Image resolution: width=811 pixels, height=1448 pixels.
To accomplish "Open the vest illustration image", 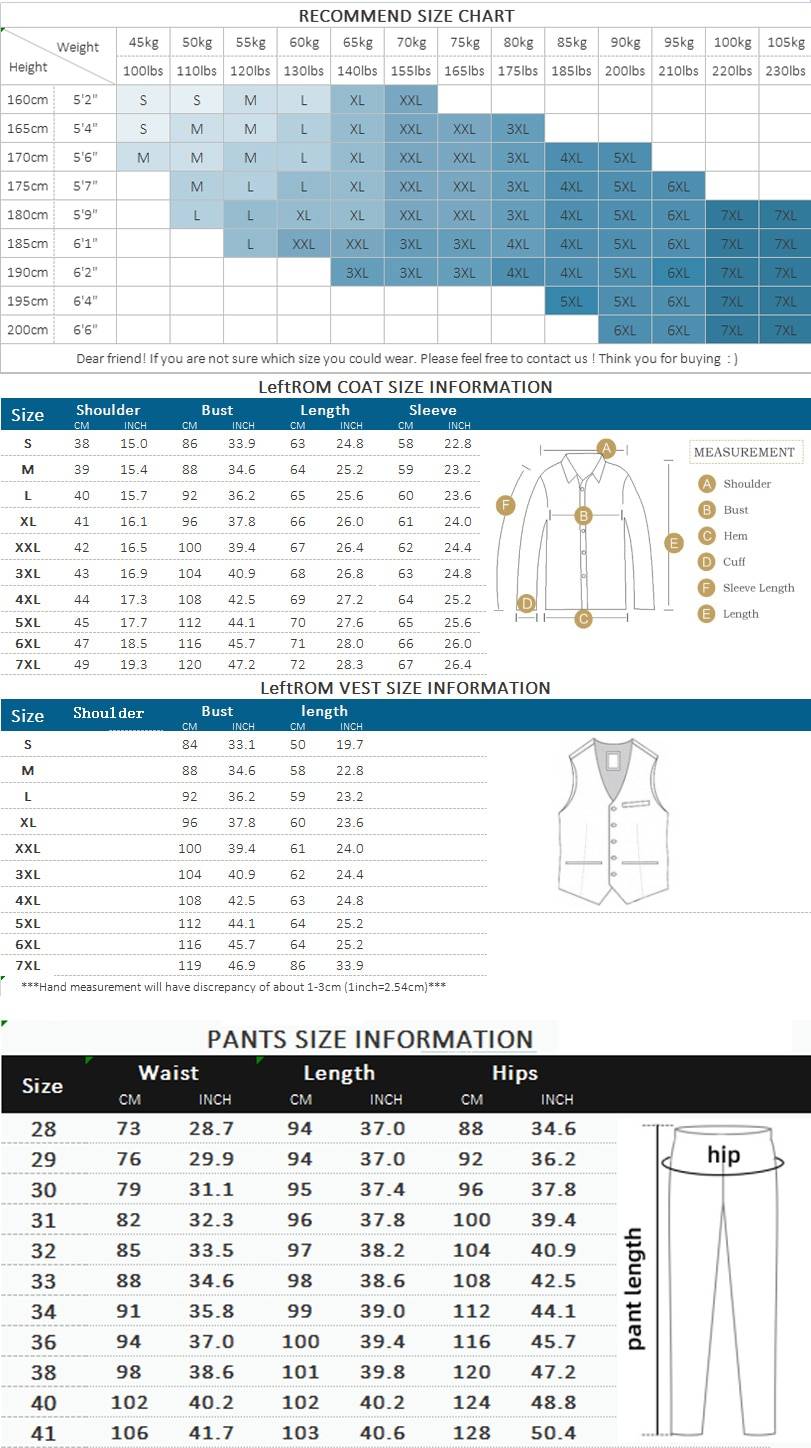I will [x=611, y=821].
